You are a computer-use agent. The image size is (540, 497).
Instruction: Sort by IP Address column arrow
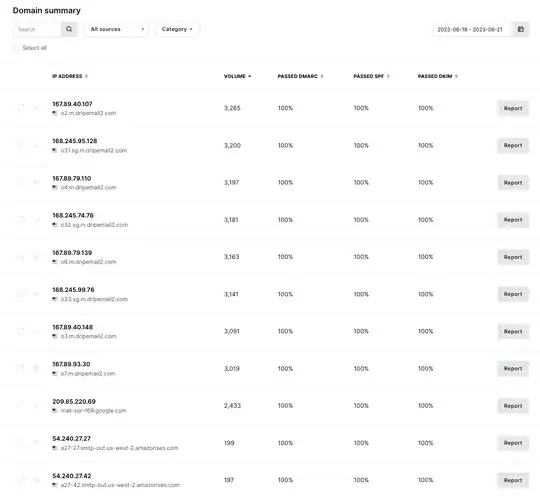click(86, 76)
